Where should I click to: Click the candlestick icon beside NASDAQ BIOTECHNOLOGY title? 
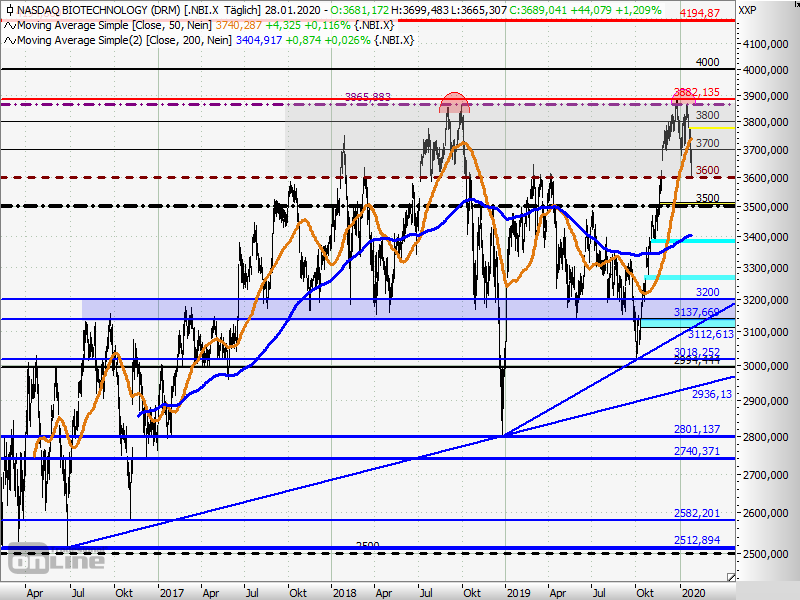(x=9, y=10)
